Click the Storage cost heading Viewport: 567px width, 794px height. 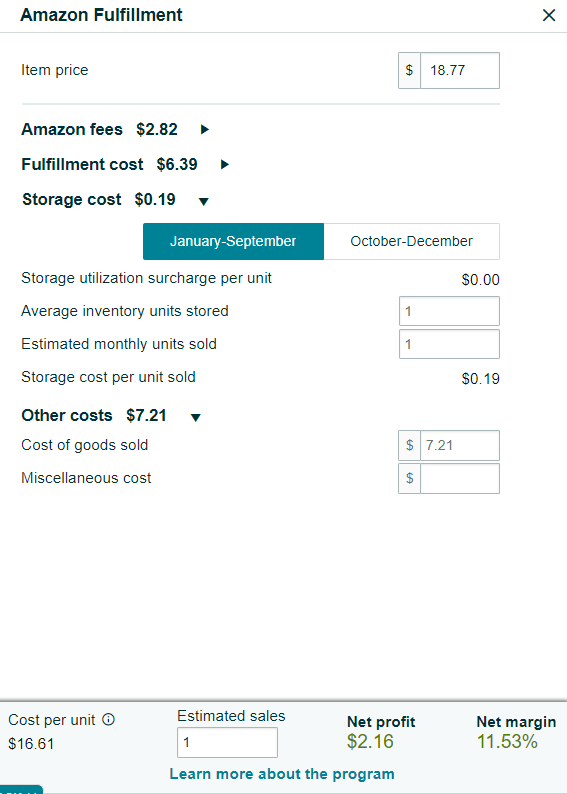click(x=72, y=200)
